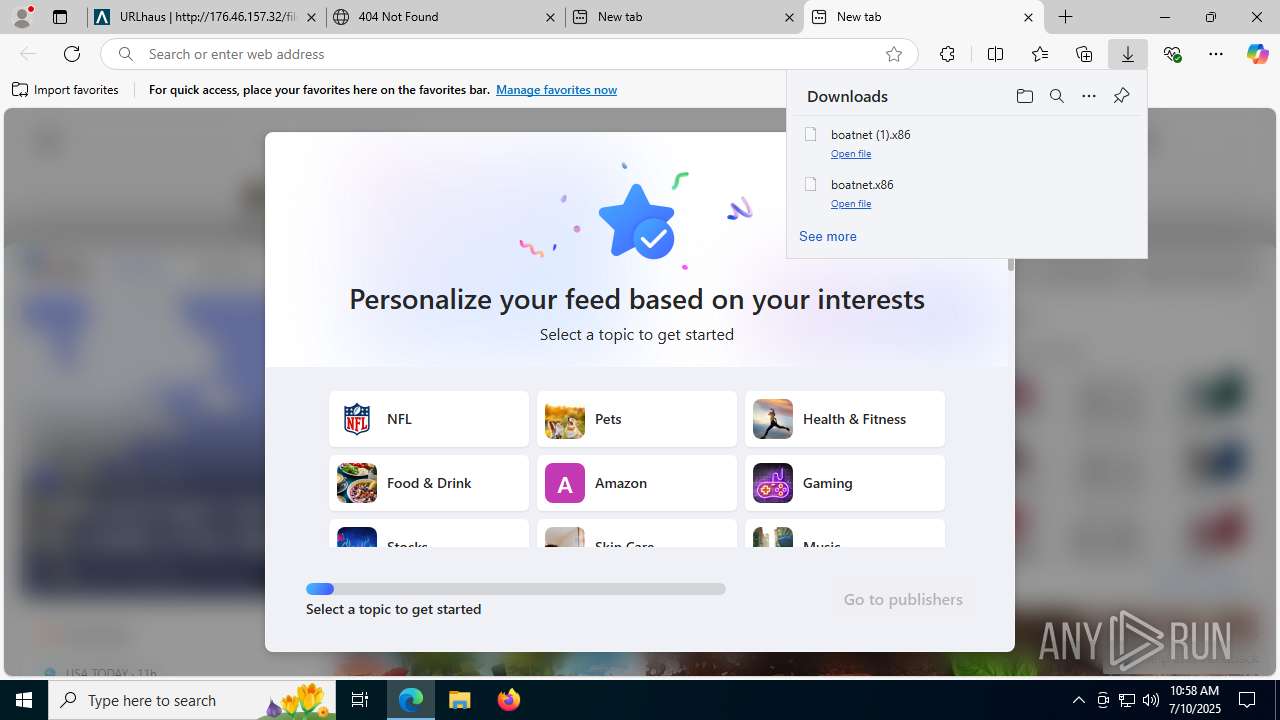
Task: Close the active New tab
Action: 1028,17
